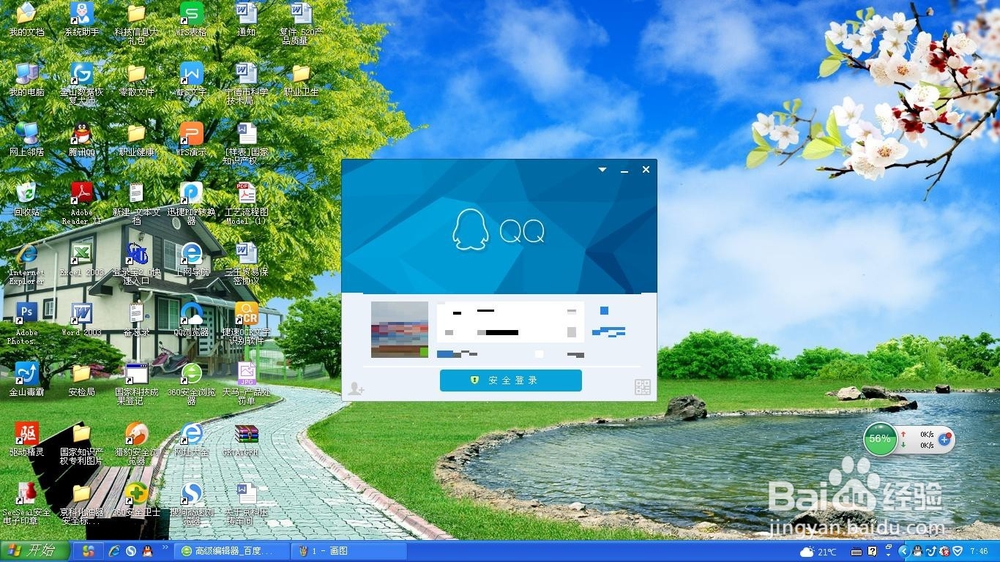The height and width of the screenshot is (562, 1000).
Task: Click the QQ account number input field
Action: click(x=510, y=311)
